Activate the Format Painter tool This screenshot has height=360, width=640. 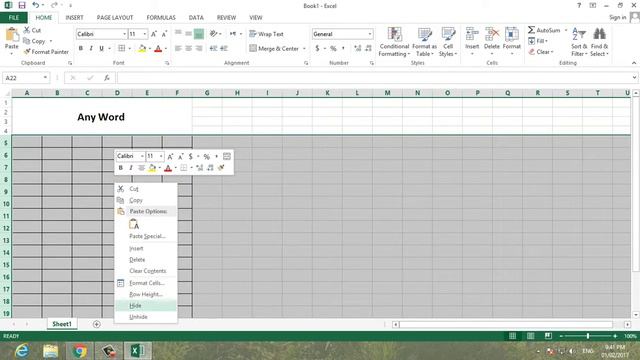pos(46,52)
